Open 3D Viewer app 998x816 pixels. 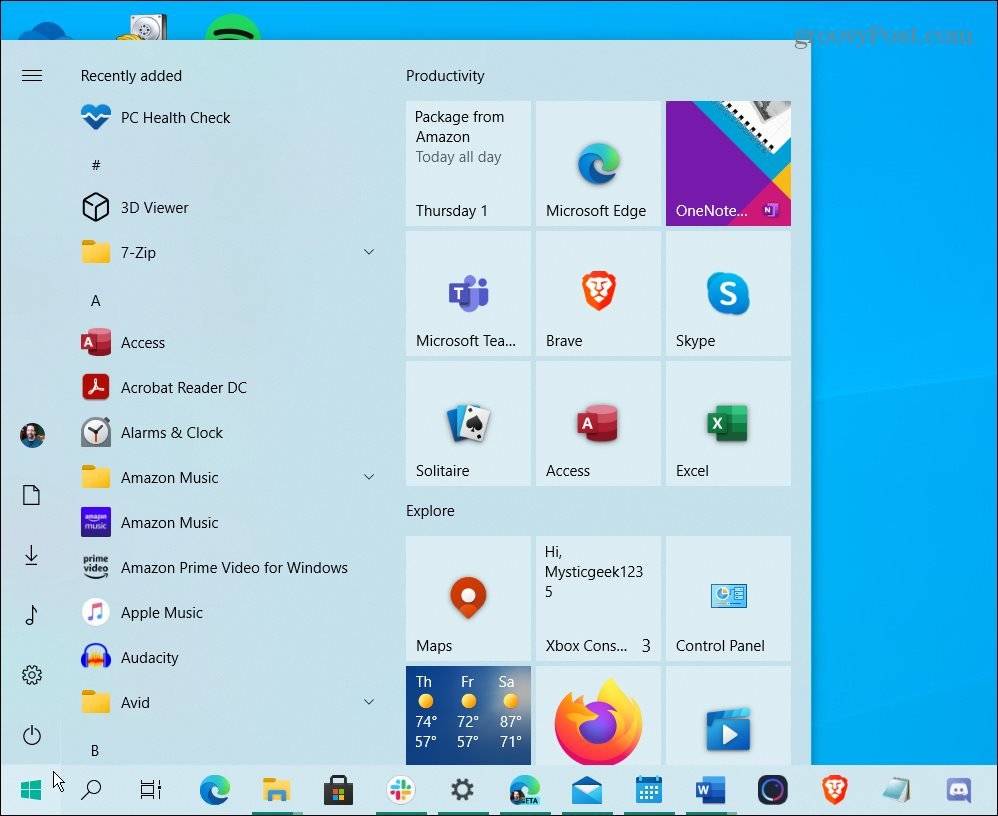click(229, 208)
